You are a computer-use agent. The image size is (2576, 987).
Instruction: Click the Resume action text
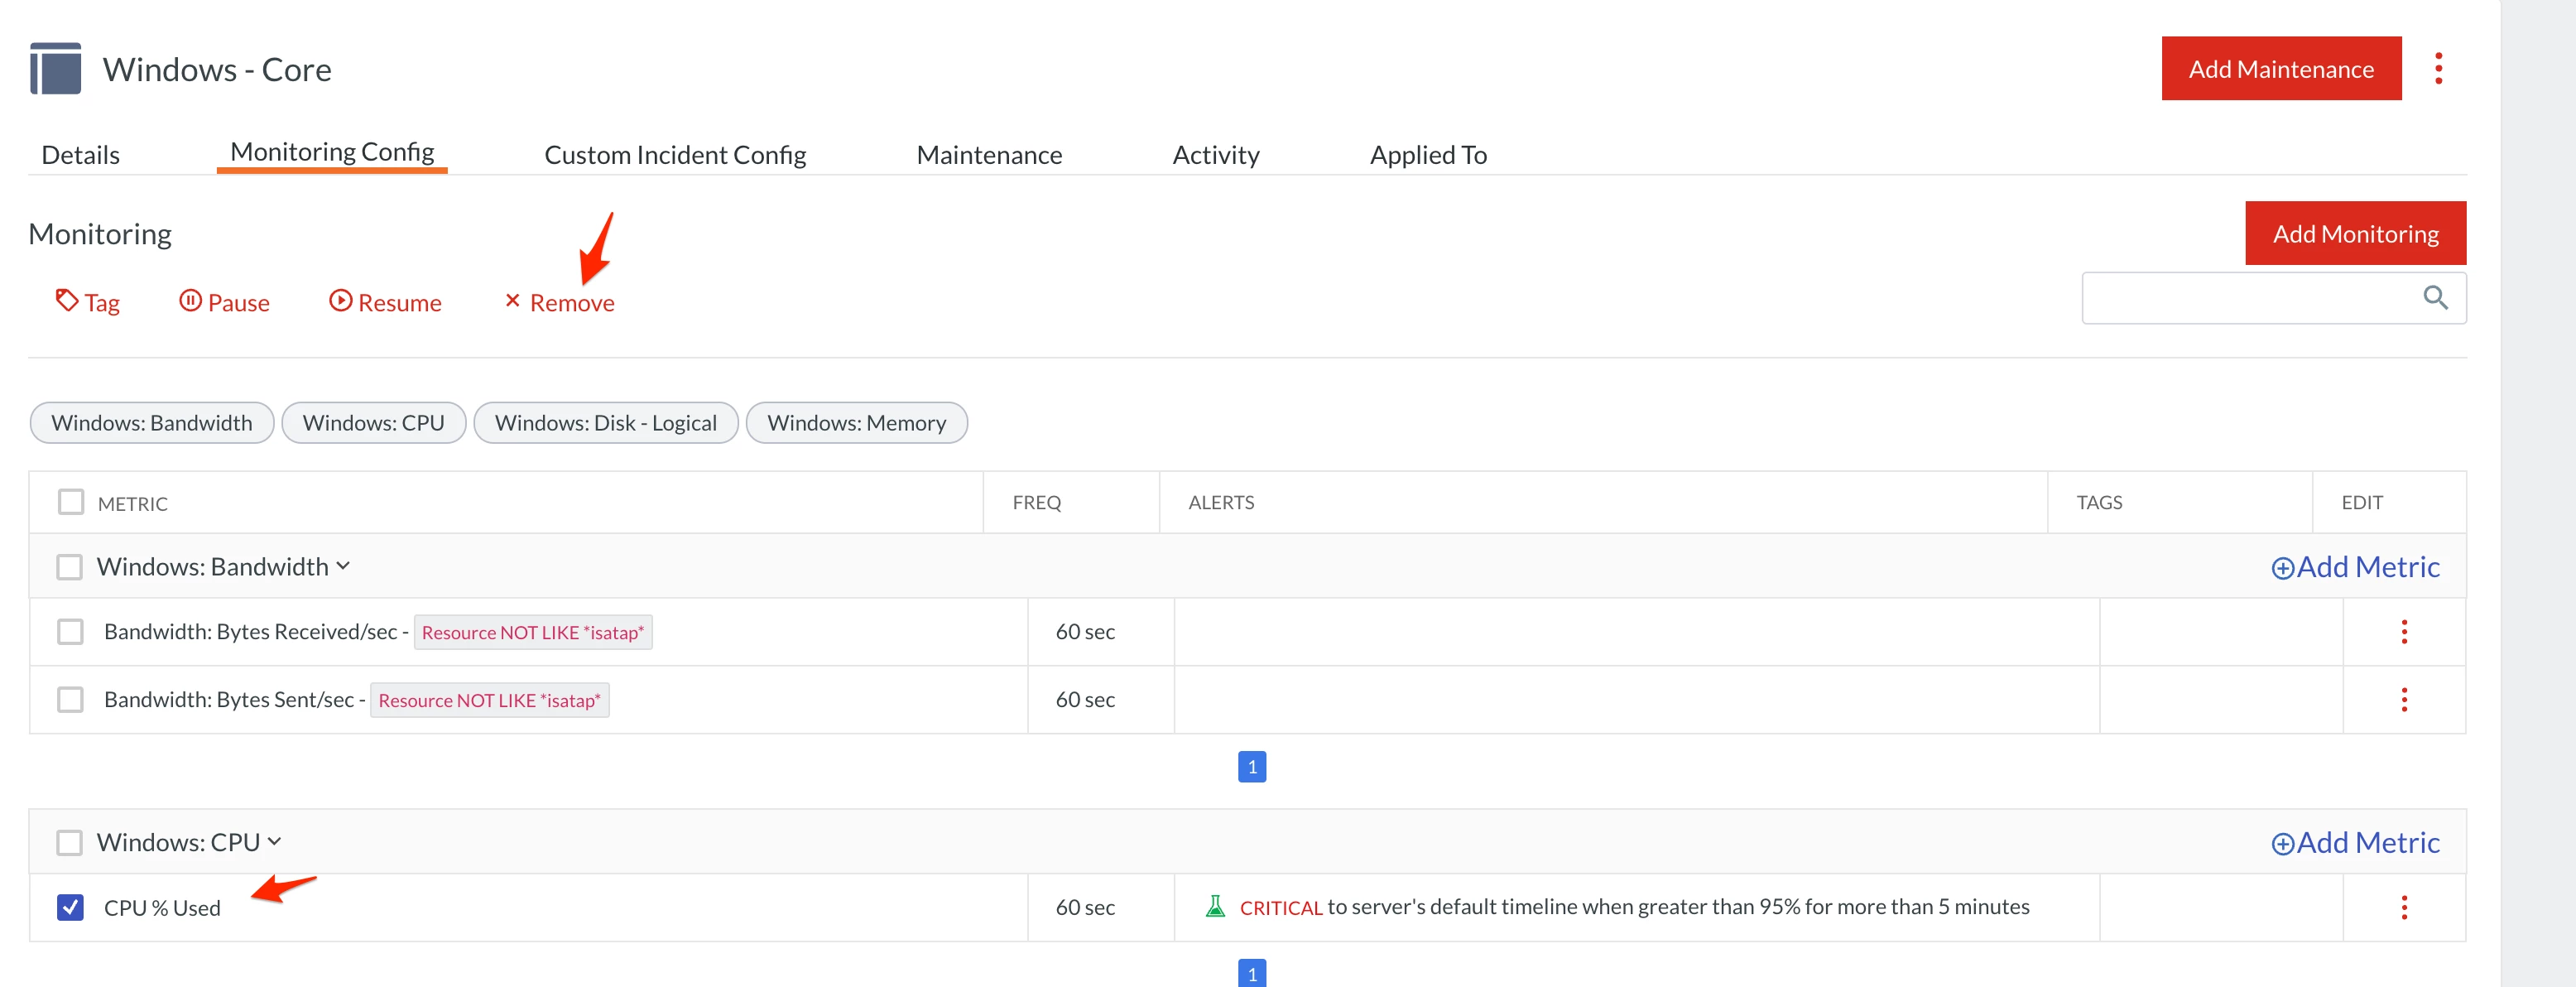400,302
